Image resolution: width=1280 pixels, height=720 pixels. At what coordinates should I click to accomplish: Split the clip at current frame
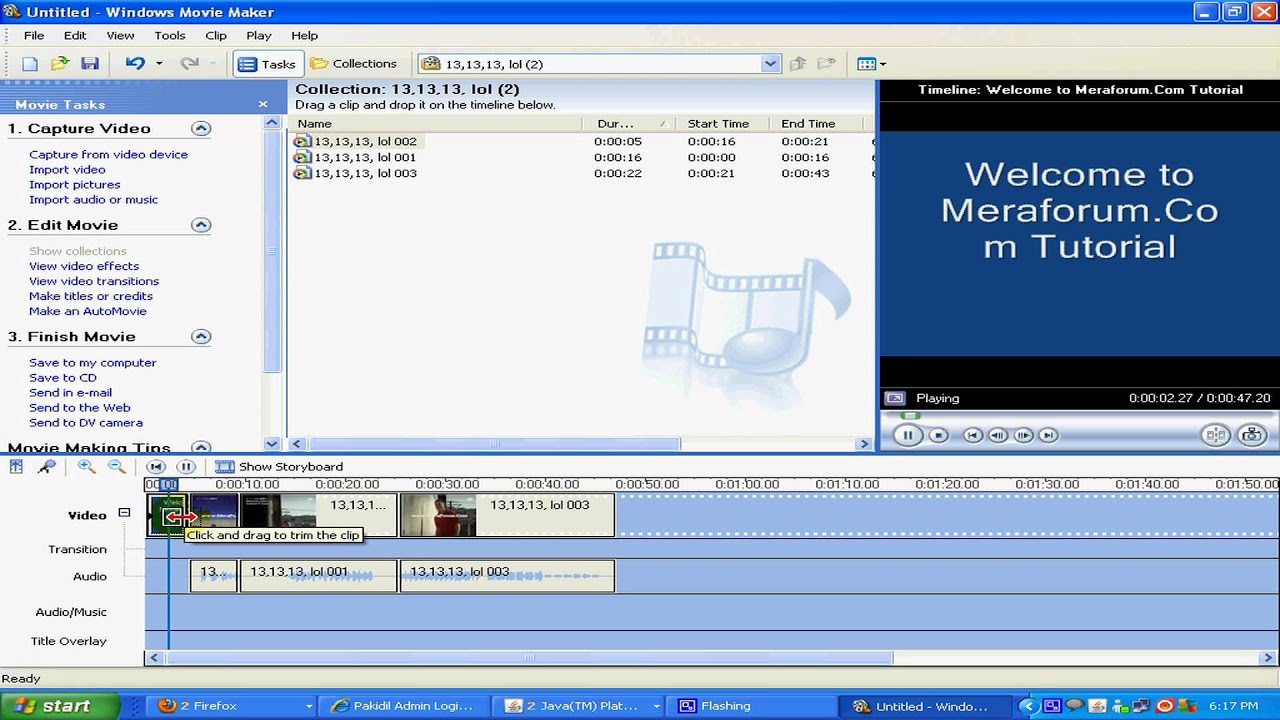[1215, 435]
